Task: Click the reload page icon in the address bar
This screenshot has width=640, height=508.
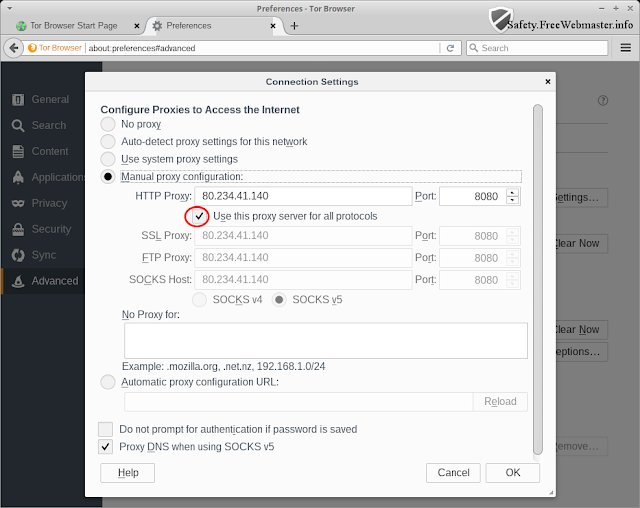Action: [450, 48]
